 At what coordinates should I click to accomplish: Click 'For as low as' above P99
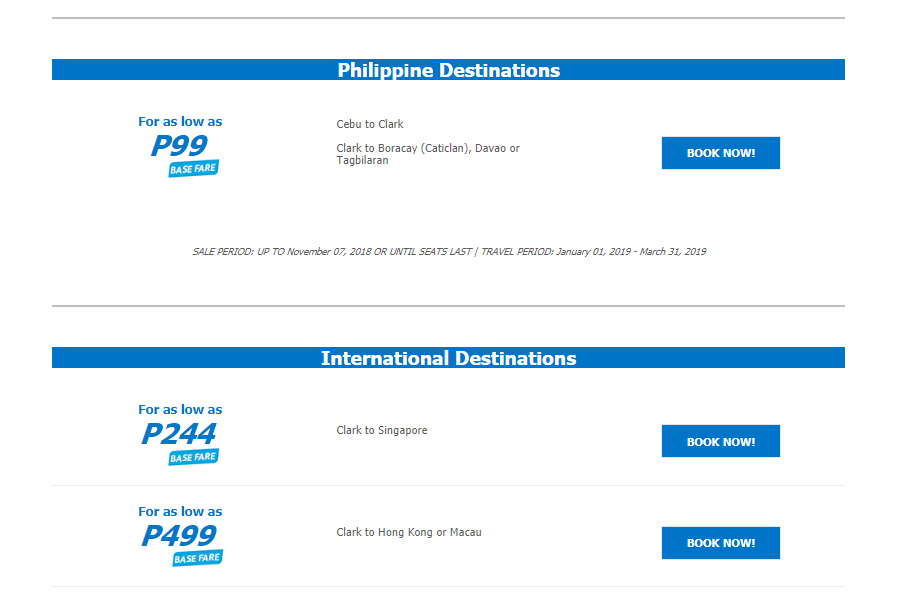(x=180, y=122)
